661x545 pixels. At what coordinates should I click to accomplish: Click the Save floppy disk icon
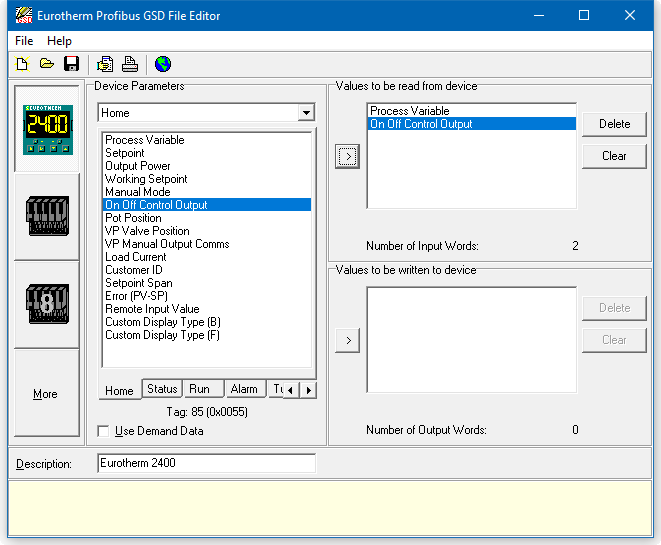(71, 64)
